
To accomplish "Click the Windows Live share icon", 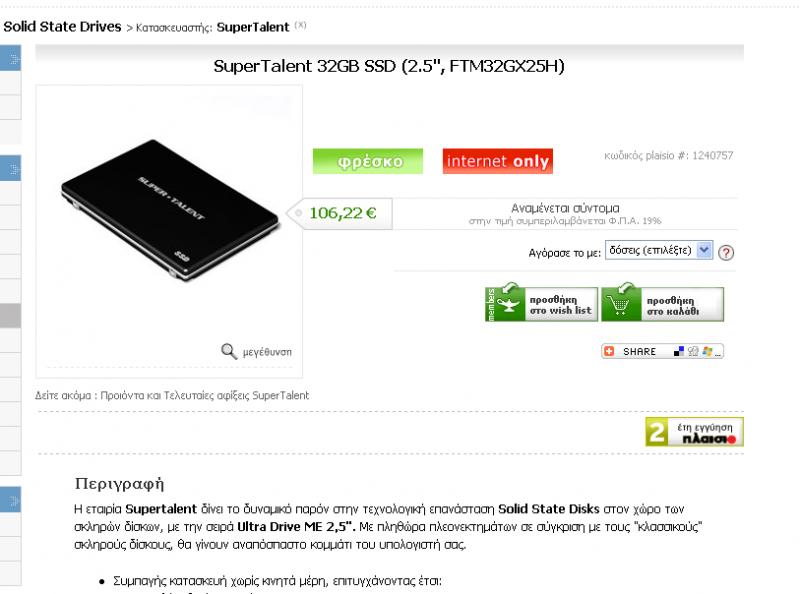I will pos(707,351).
